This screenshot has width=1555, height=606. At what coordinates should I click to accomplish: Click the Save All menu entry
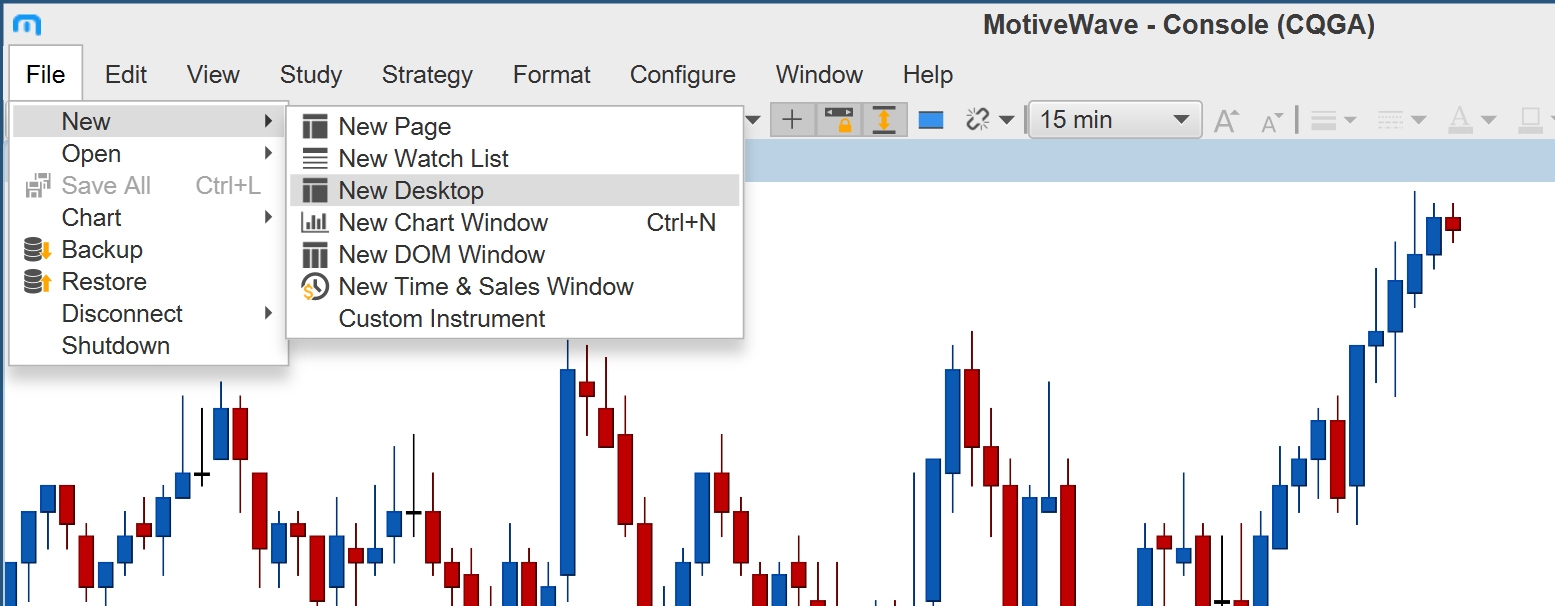[148, 186]
